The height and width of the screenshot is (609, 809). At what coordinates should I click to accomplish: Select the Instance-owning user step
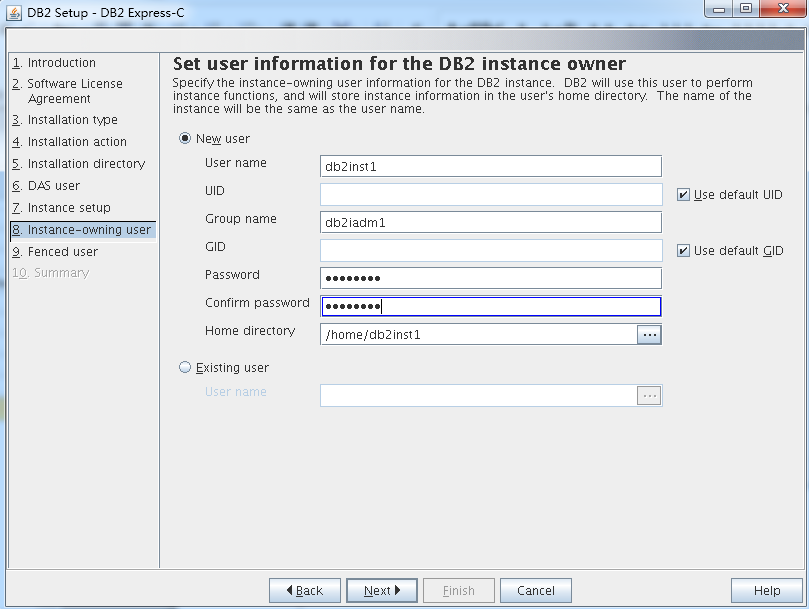[x=83, y=230]
